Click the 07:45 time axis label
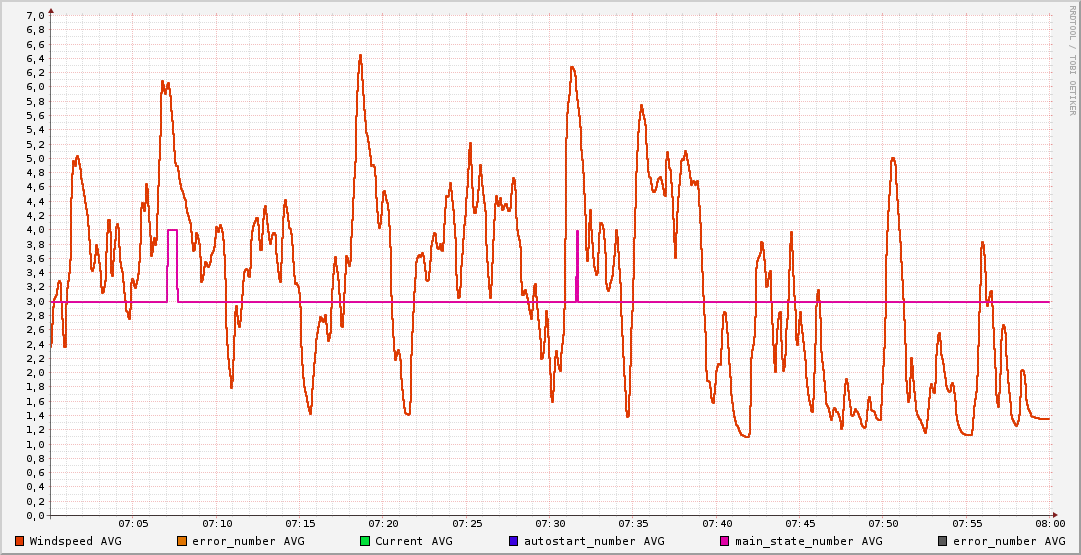Image resolution: width=1081 pixels, height=555 pixels. tap(800, 524)
